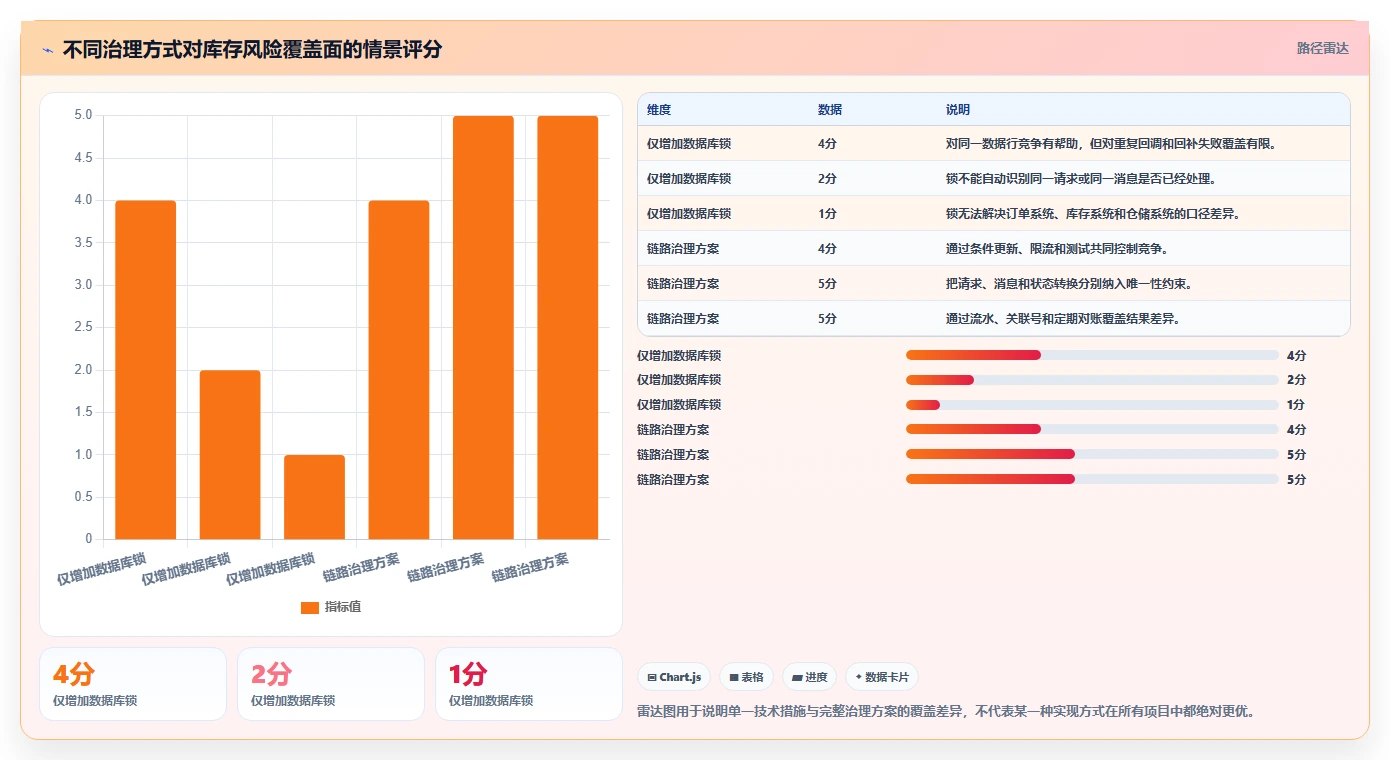Click the 1分 cell in the table
Image resolution: width=1390 pixels, height=760 pixels.
tap(827, 214)
